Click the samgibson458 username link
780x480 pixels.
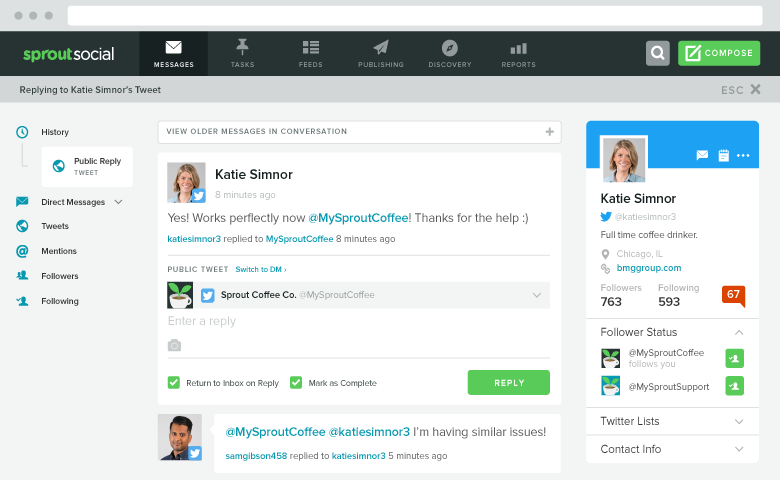[x=256, y=456]
